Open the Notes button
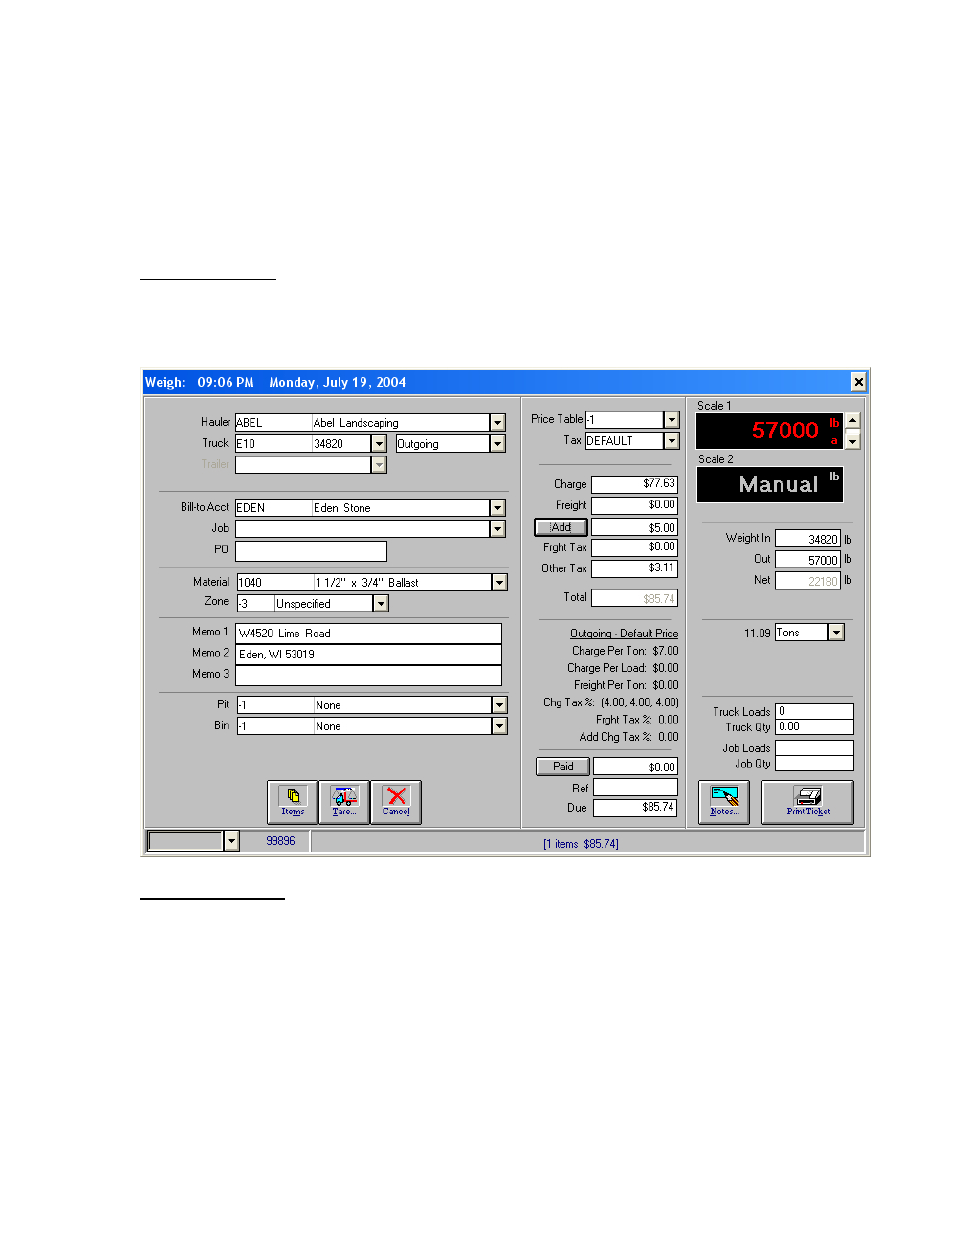 [723, 802]
